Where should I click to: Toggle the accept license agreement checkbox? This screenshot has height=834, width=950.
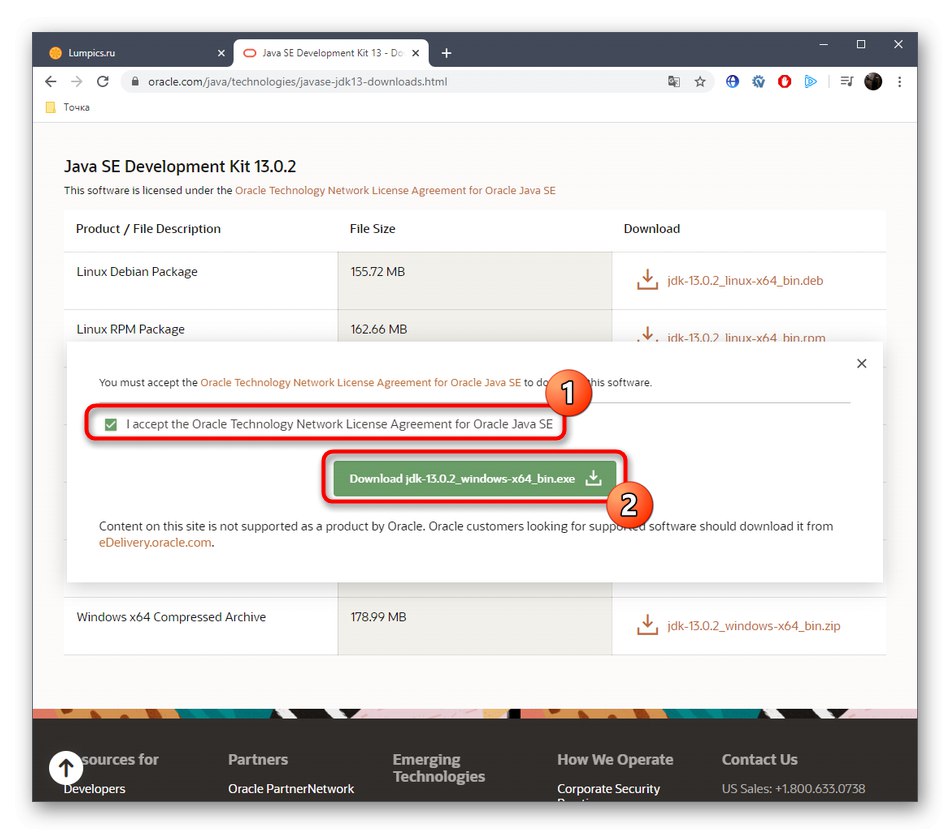(x=110, y=425)
